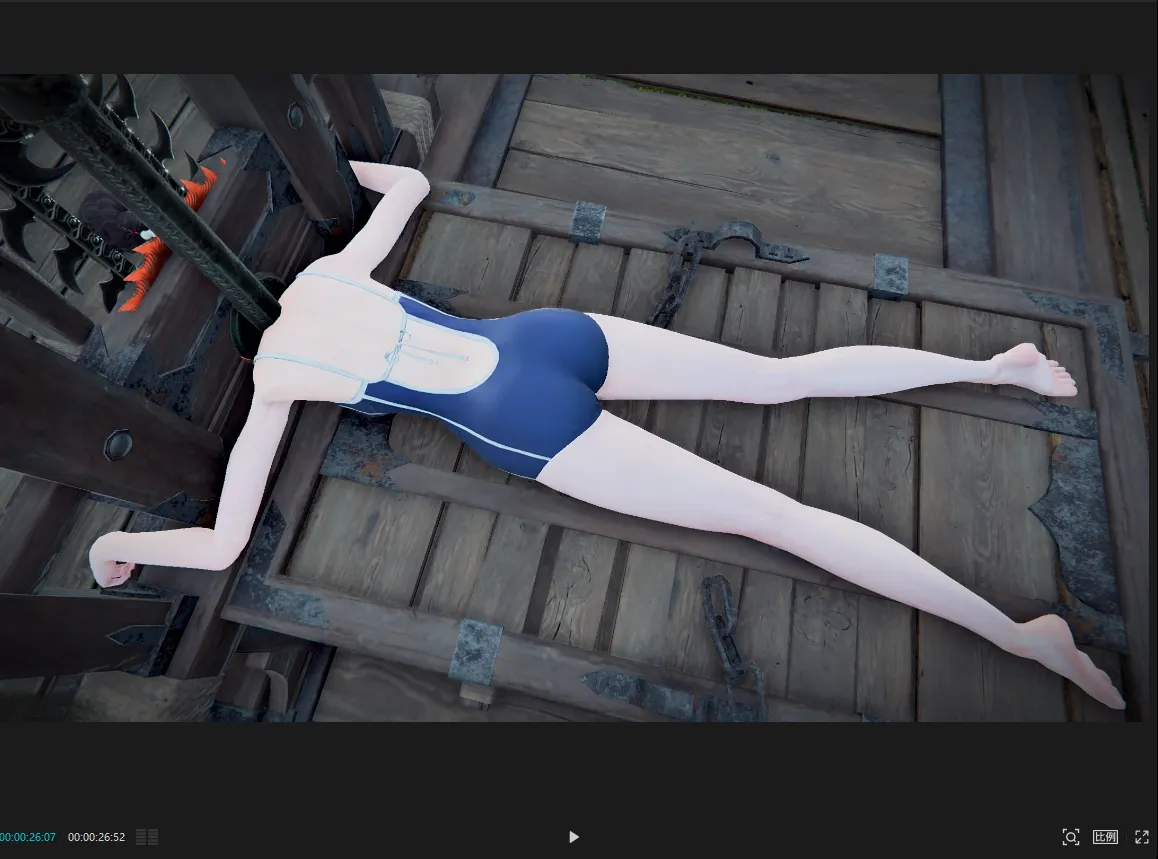Enter fullscreen preview mode
The height and width of the screenshot is (859, 1158).
[1142, 837]
